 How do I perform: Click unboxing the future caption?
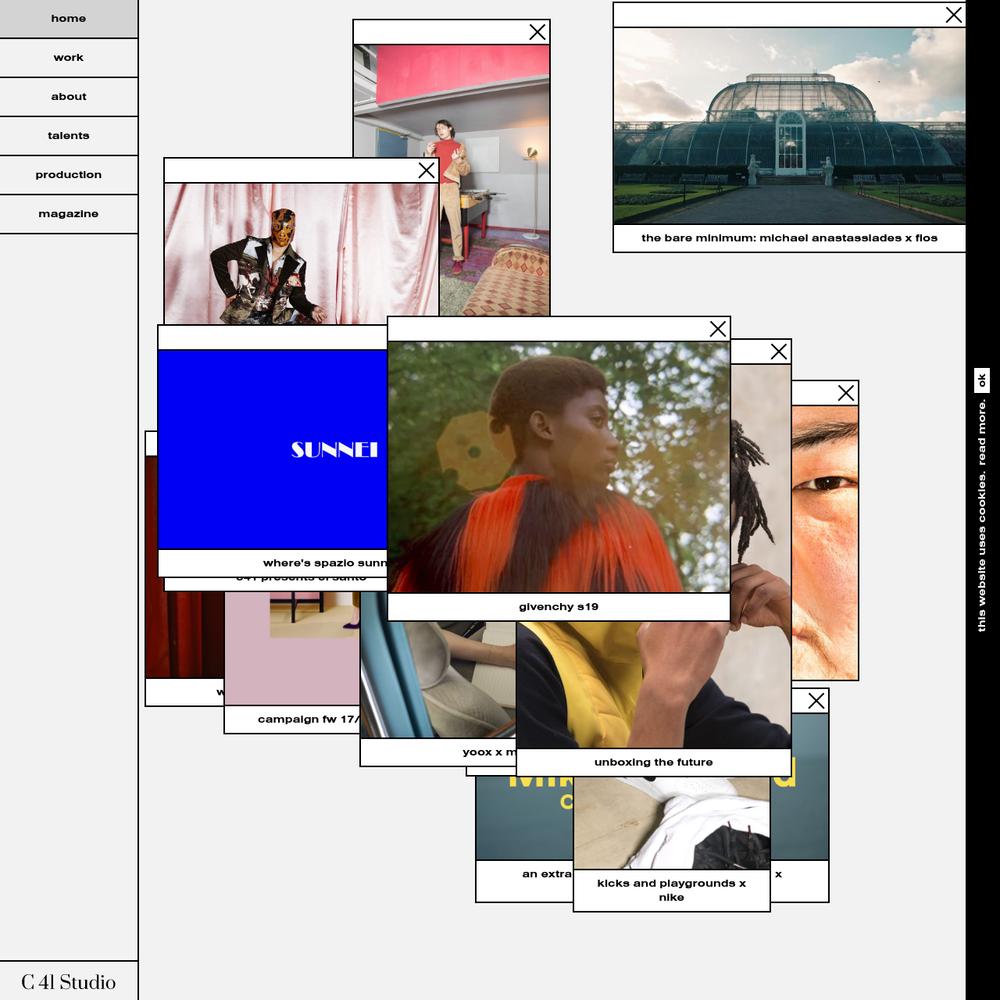point(653,762)
